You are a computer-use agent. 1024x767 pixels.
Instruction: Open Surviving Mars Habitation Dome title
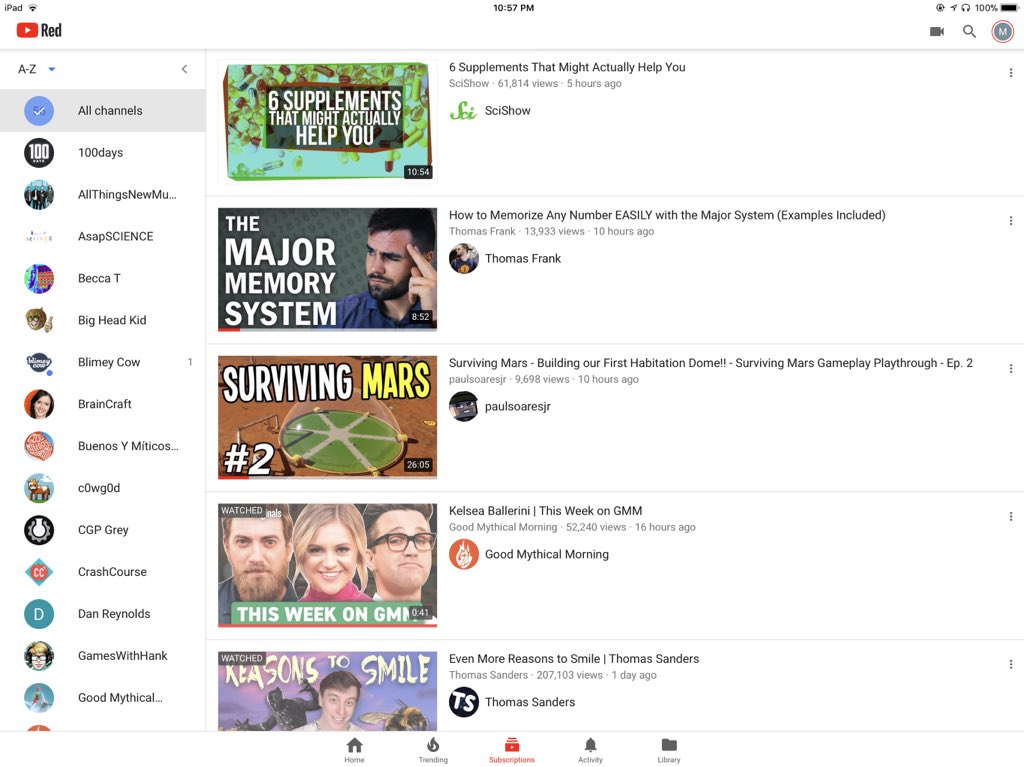point(711,363)
